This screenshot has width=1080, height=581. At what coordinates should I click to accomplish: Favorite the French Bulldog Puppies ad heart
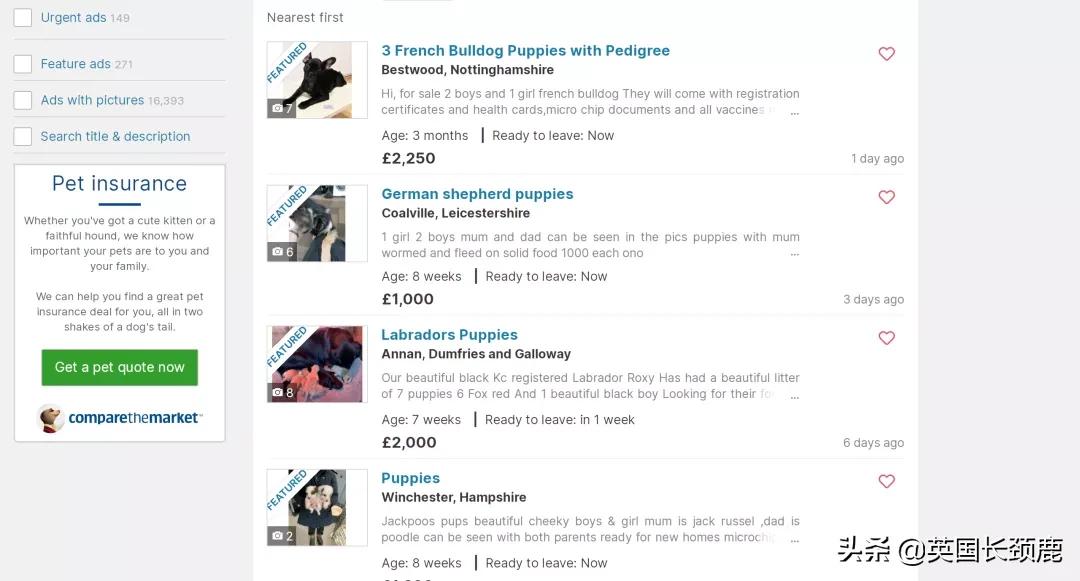click(886, 54)
